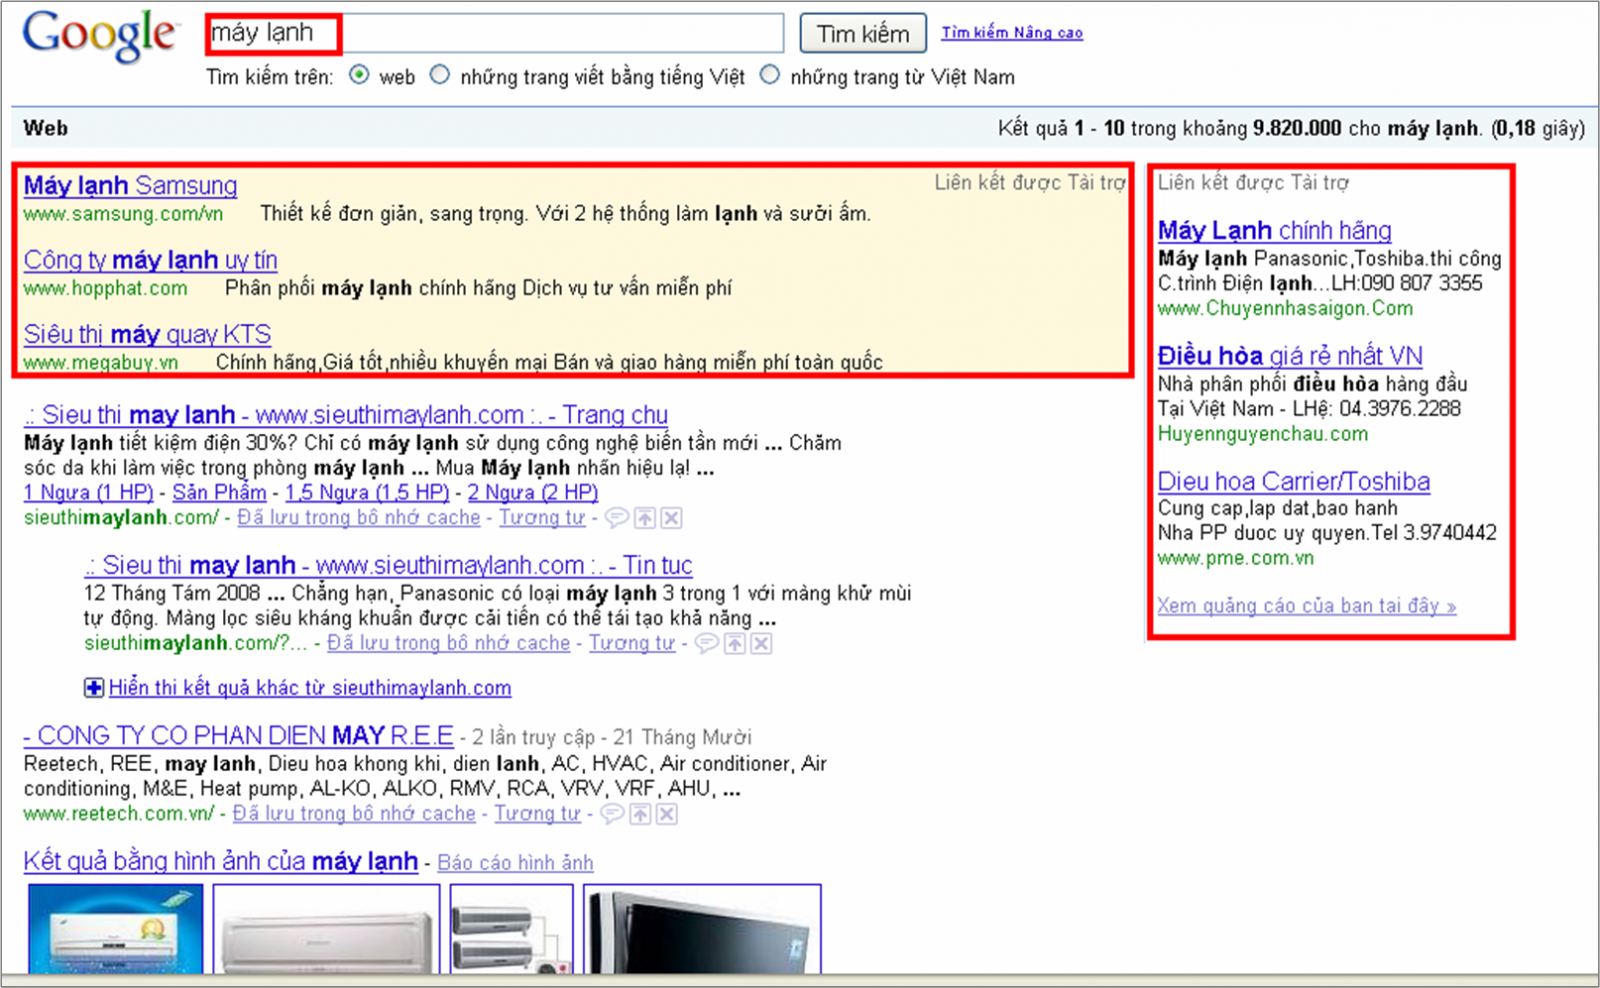
Task: Open the 'Siêu thị máy quay KTS' ad
Action: tap(147, 334)
